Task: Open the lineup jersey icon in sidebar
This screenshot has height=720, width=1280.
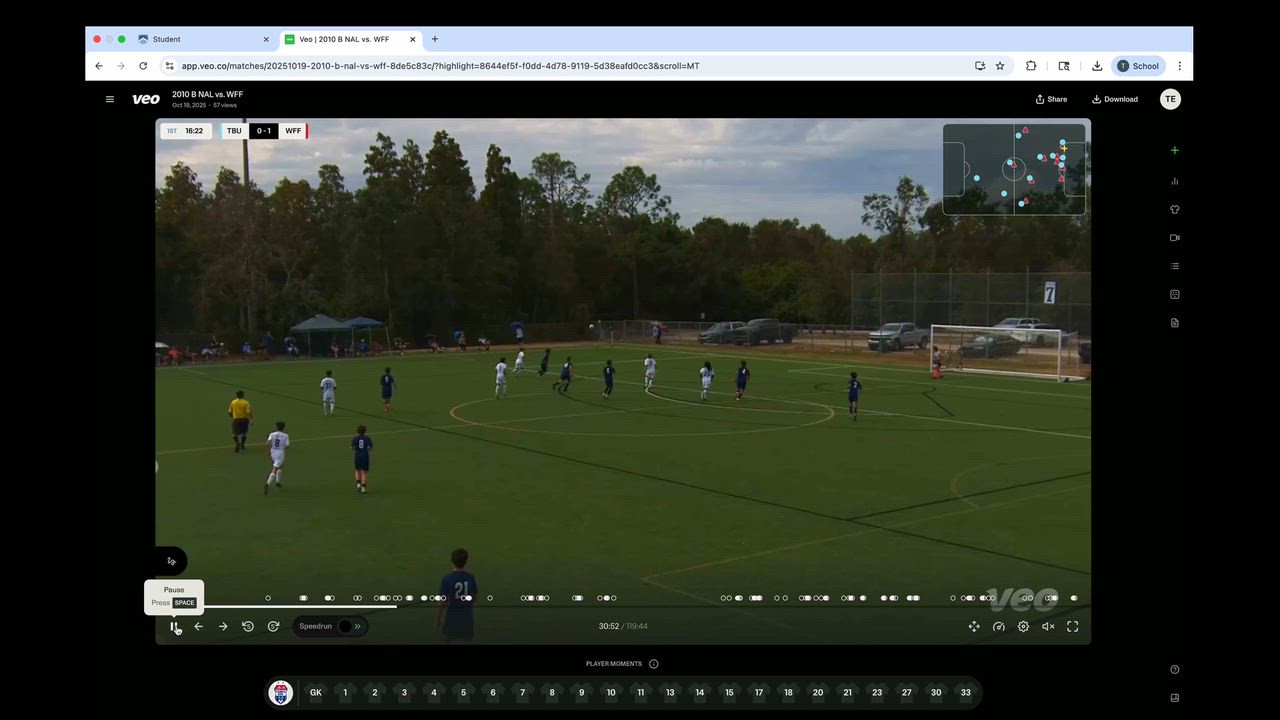Action: [x=1174, y=210]
